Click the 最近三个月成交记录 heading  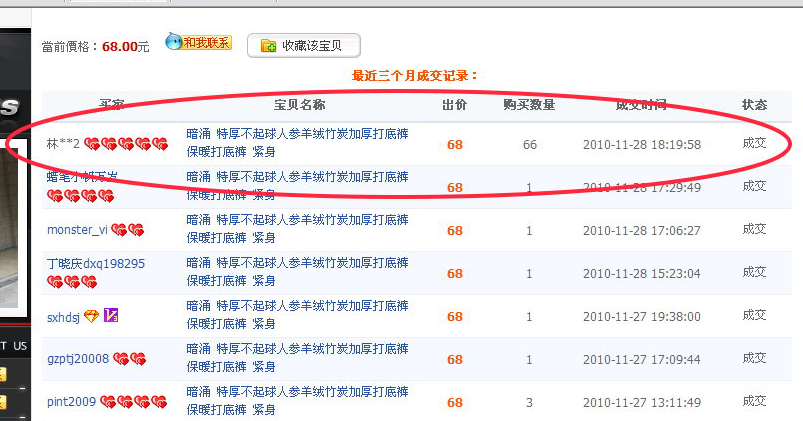[415, 76]
